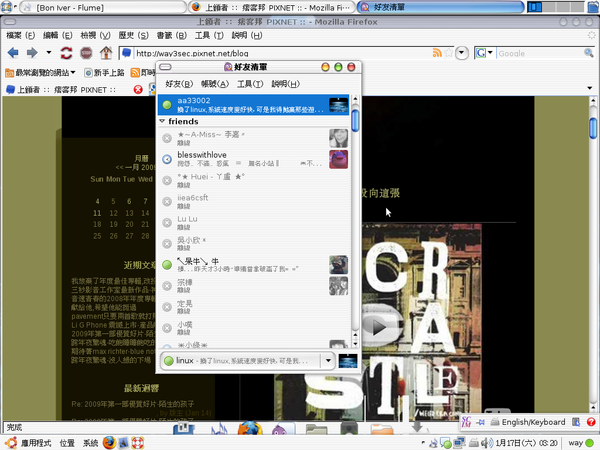The width and height of the screenshot is (600, 450).
Task: Select the aa33002 contact row
Action: pos(254,105)
